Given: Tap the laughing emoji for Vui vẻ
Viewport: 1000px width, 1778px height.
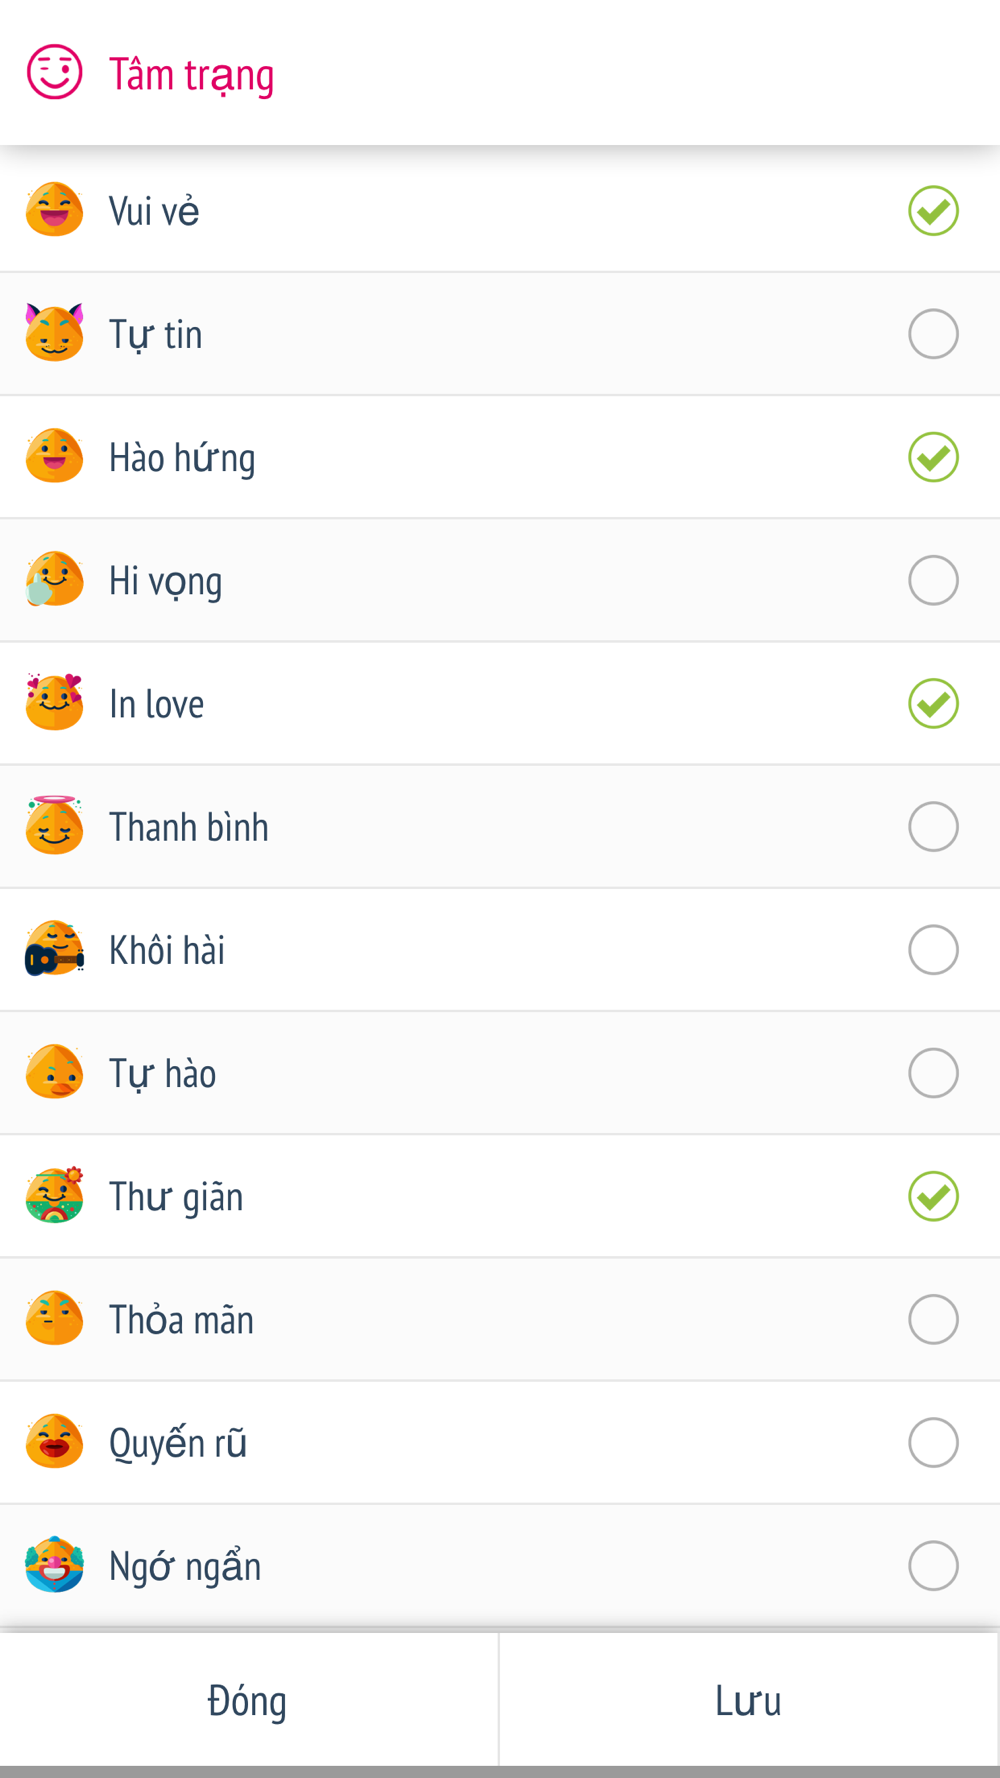Looking at the screenshot, I should coord(54,210).
